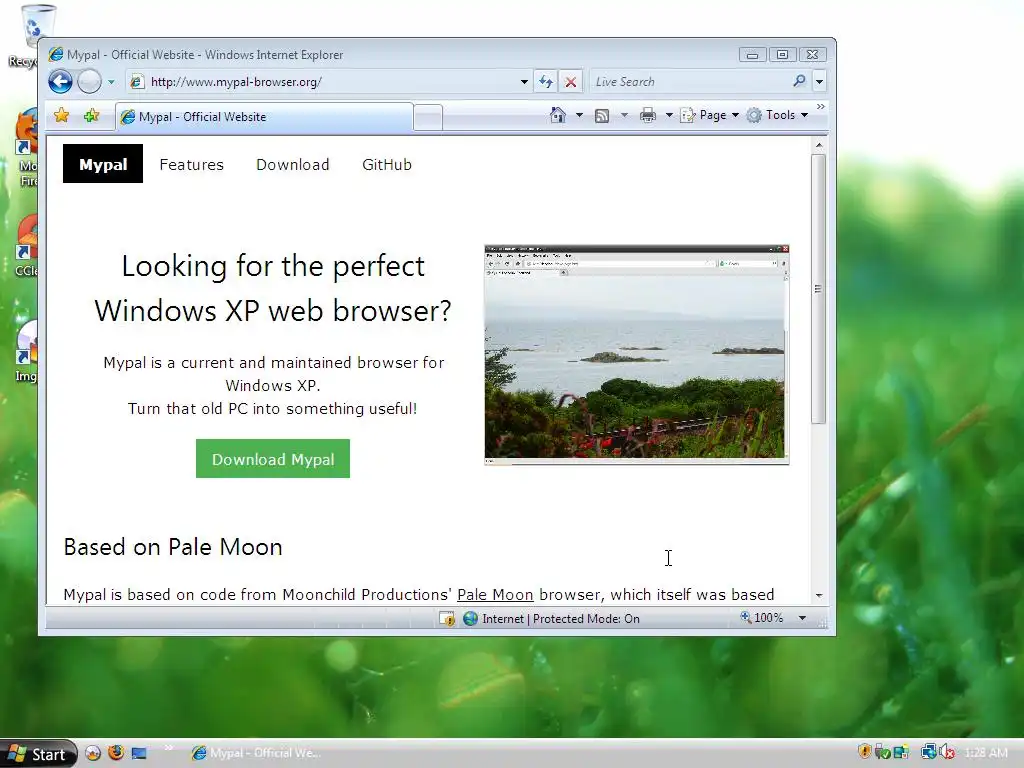Expand the Print options dropdown arrow
Viewport: 1024px width, 768px height.
(669, 115)
